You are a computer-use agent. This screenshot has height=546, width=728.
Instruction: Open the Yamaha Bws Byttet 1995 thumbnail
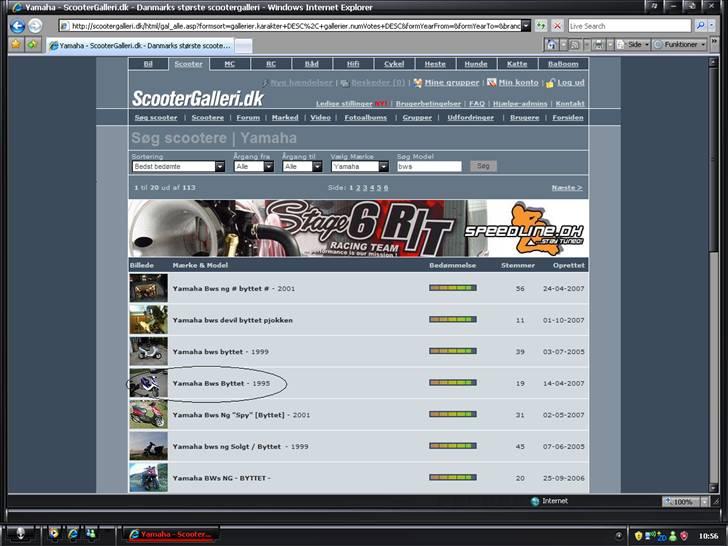pyautogui.click(x=149, y=383)
